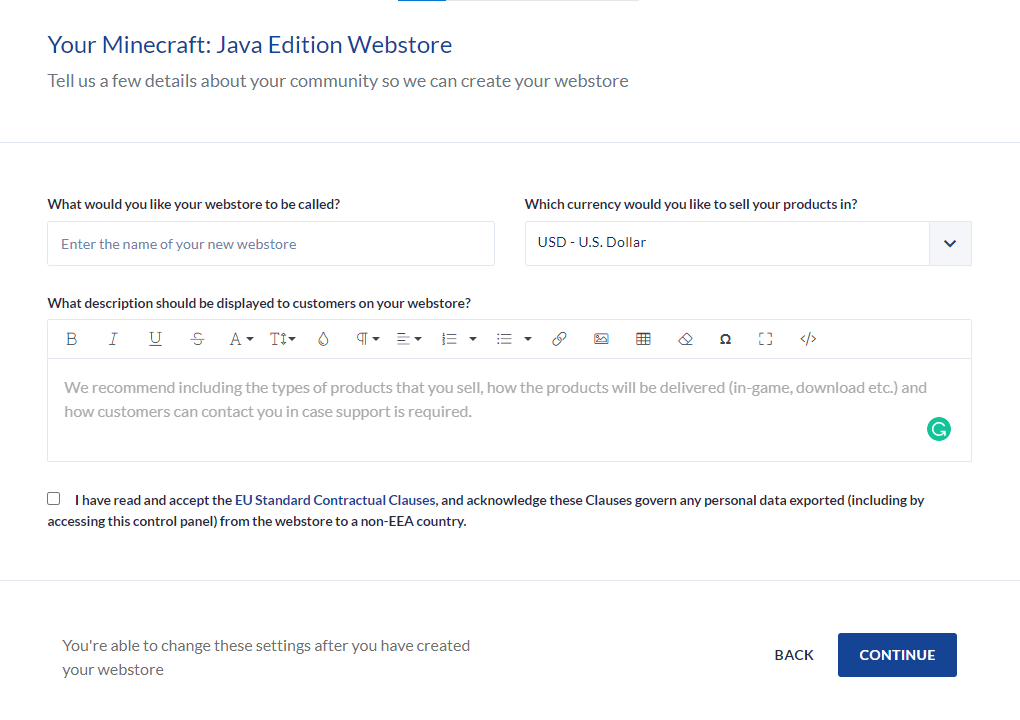Viewport: 1020px width, 720px height.
Task: Clear formatting with the eraser icon
Action: coord(685,339)
